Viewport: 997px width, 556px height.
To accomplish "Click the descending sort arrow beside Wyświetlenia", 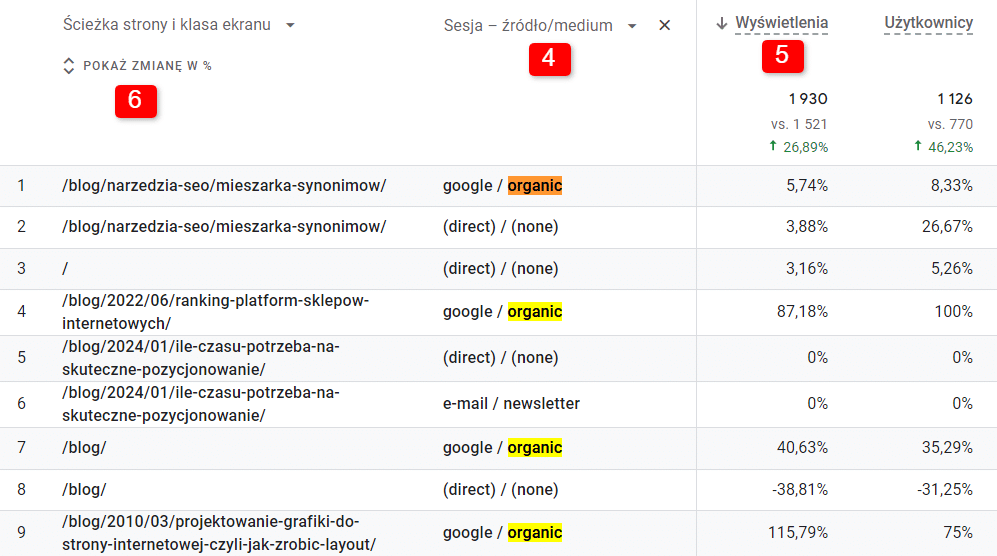I will point(722,24).
